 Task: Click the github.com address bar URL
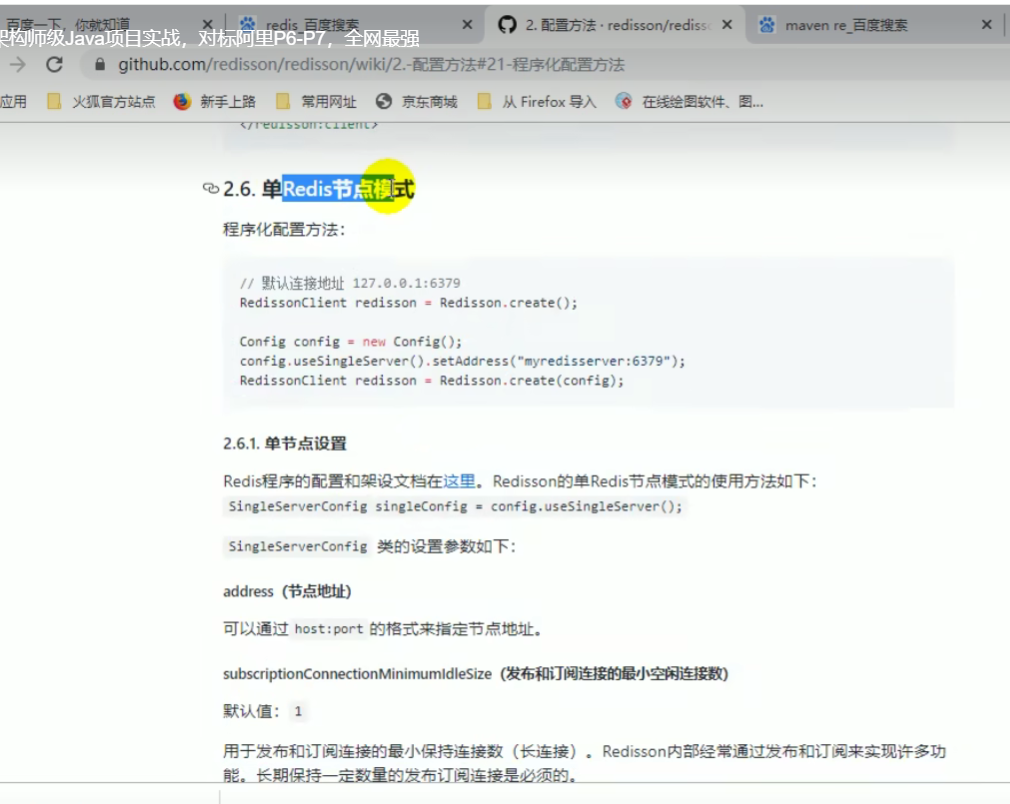point(371,64)
